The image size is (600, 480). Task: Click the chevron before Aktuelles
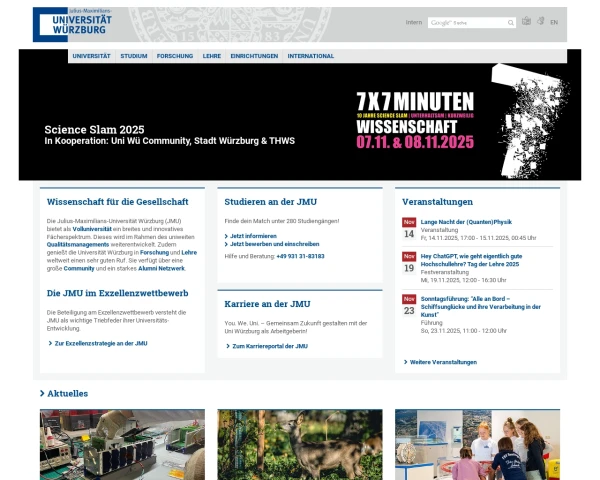[42, 393]
